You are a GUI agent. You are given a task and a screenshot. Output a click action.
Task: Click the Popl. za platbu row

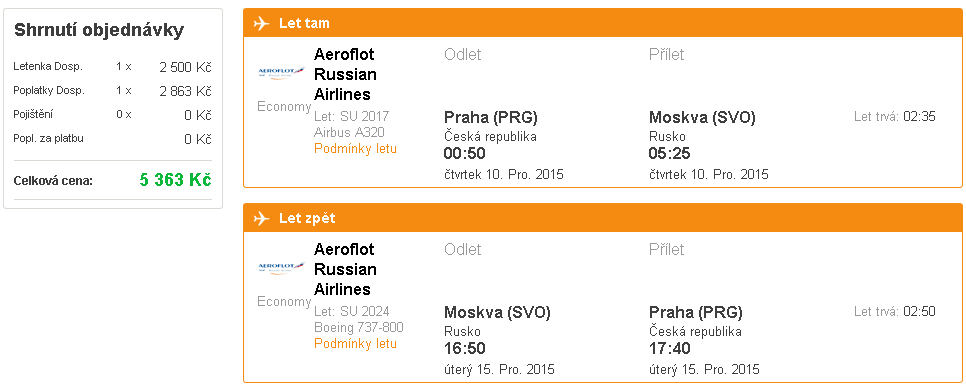(112, 139)
